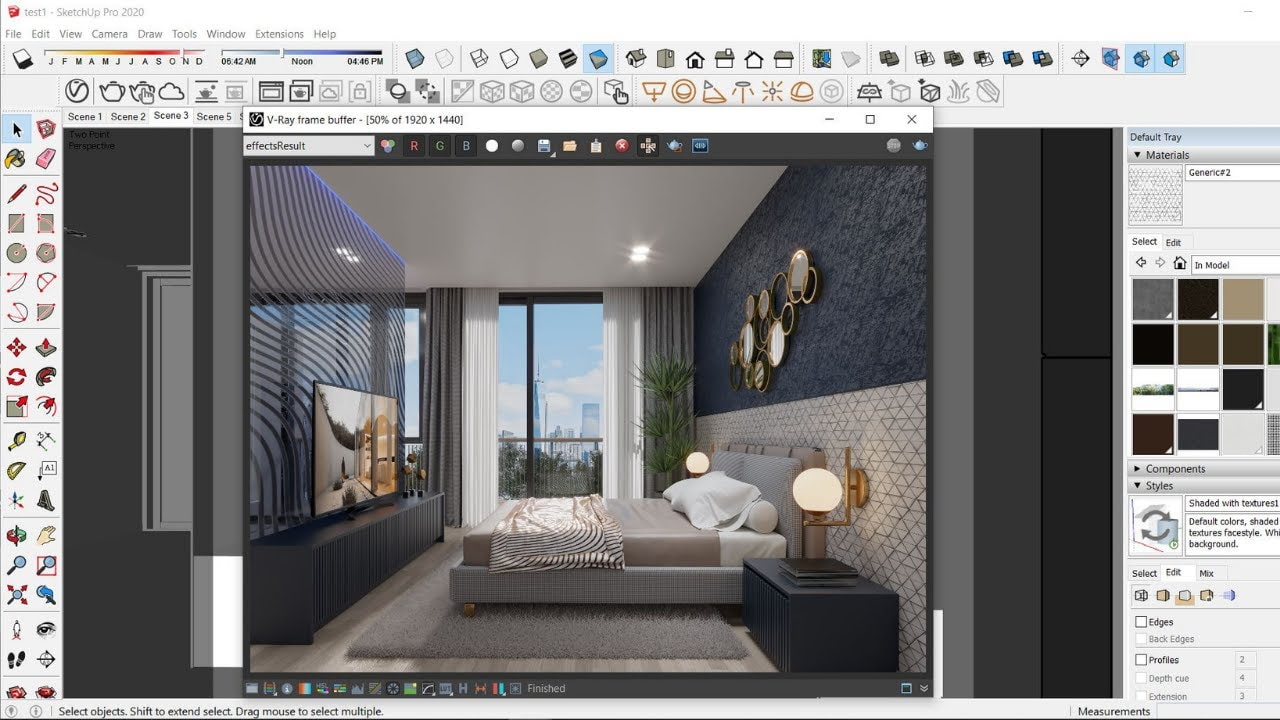Collapse the Materials panel
The height and width of the screenshot is (720, 1280).
[1166, 155]
